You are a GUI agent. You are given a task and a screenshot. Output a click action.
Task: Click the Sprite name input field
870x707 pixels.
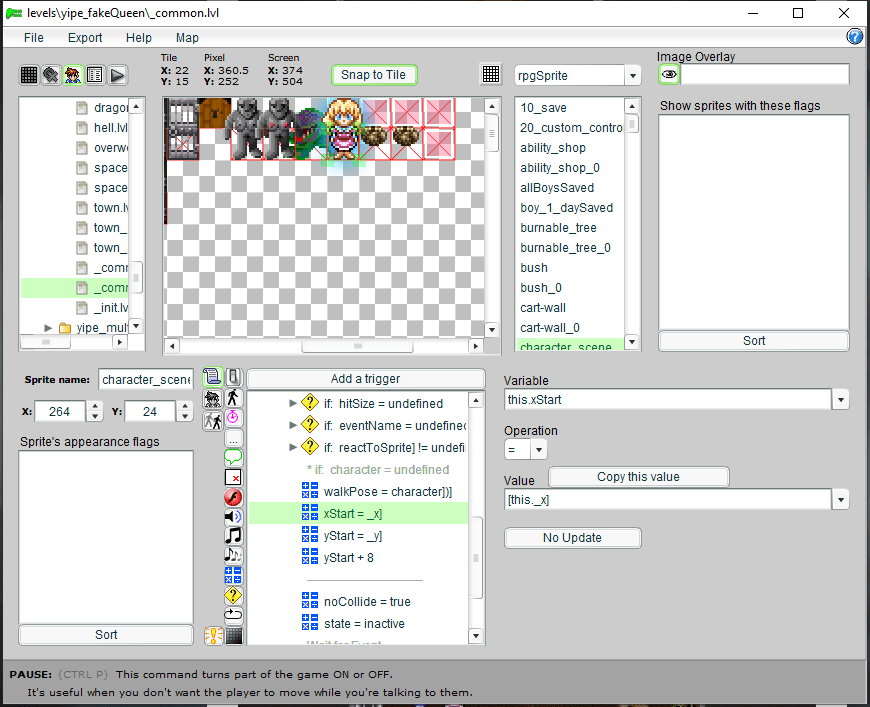146,380
